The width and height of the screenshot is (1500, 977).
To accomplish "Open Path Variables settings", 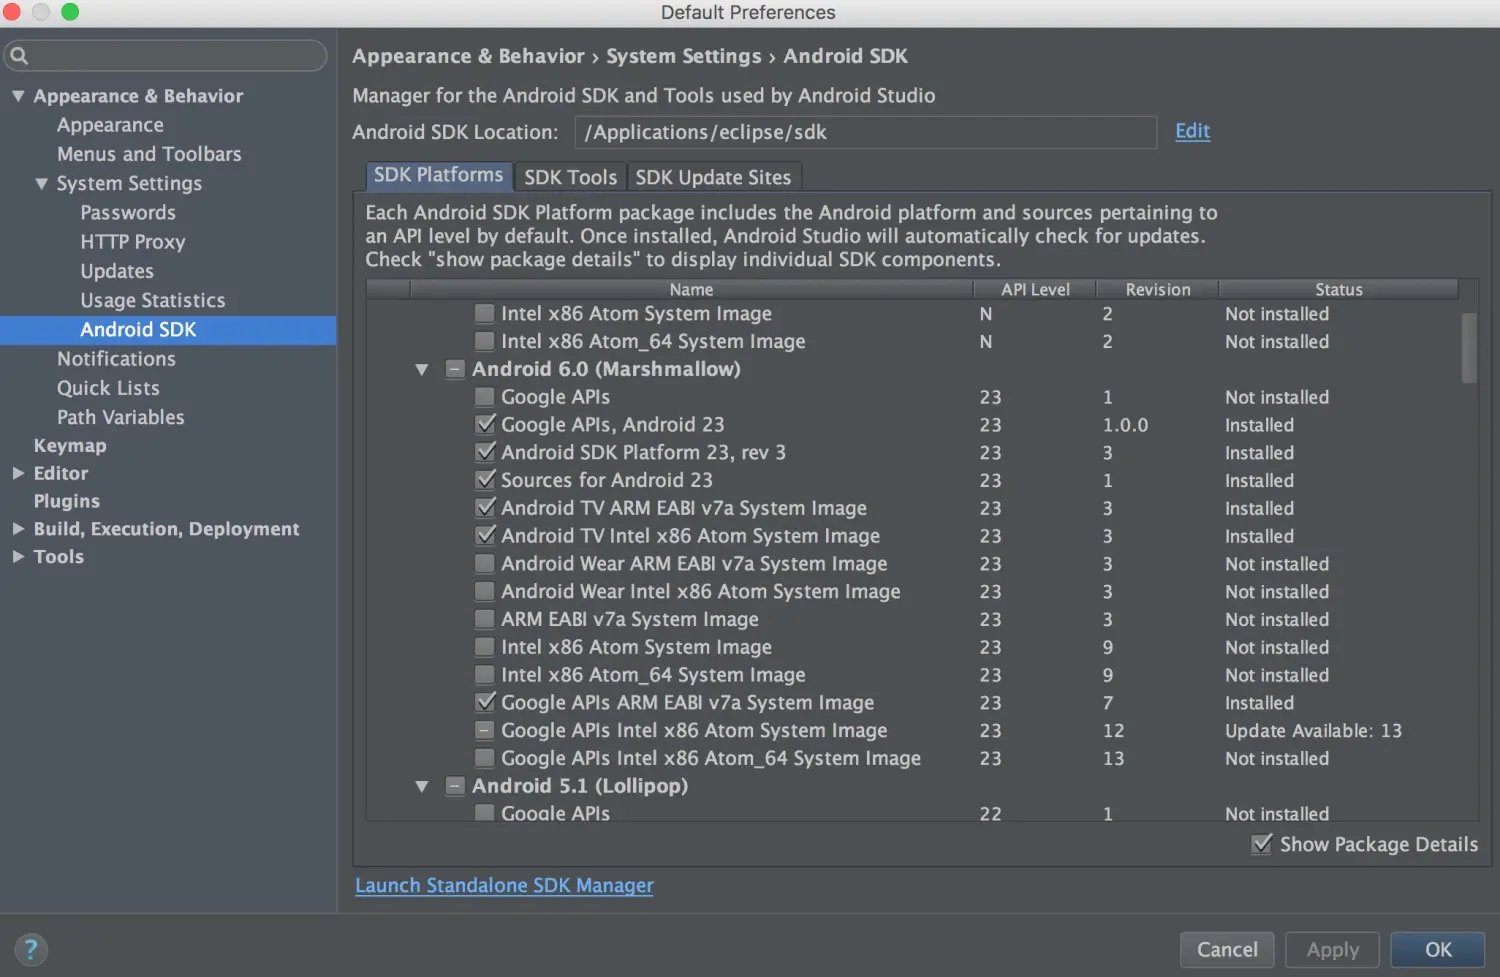I will click(x=121, y=417).
